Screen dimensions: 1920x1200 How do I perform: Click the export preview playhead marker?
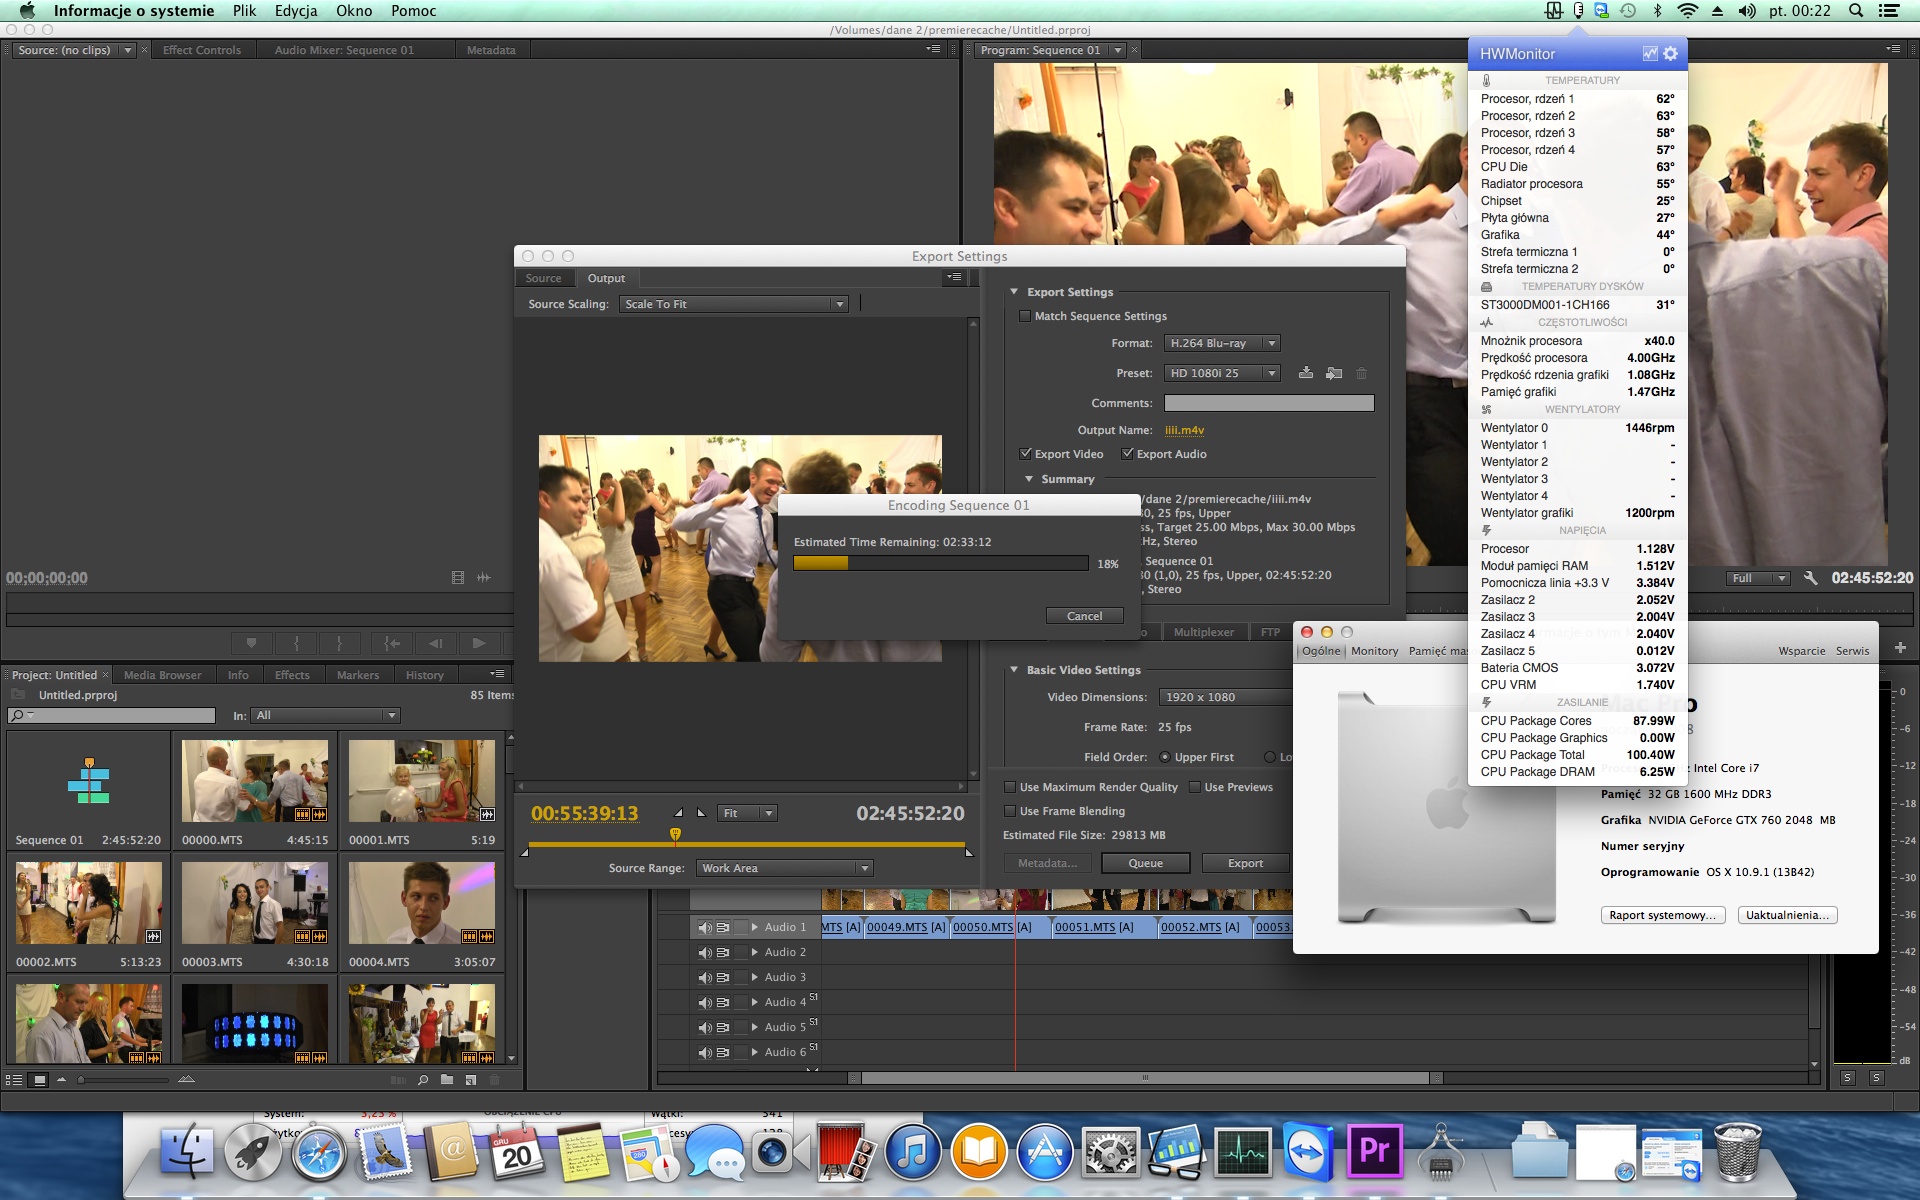click(675, 834)
